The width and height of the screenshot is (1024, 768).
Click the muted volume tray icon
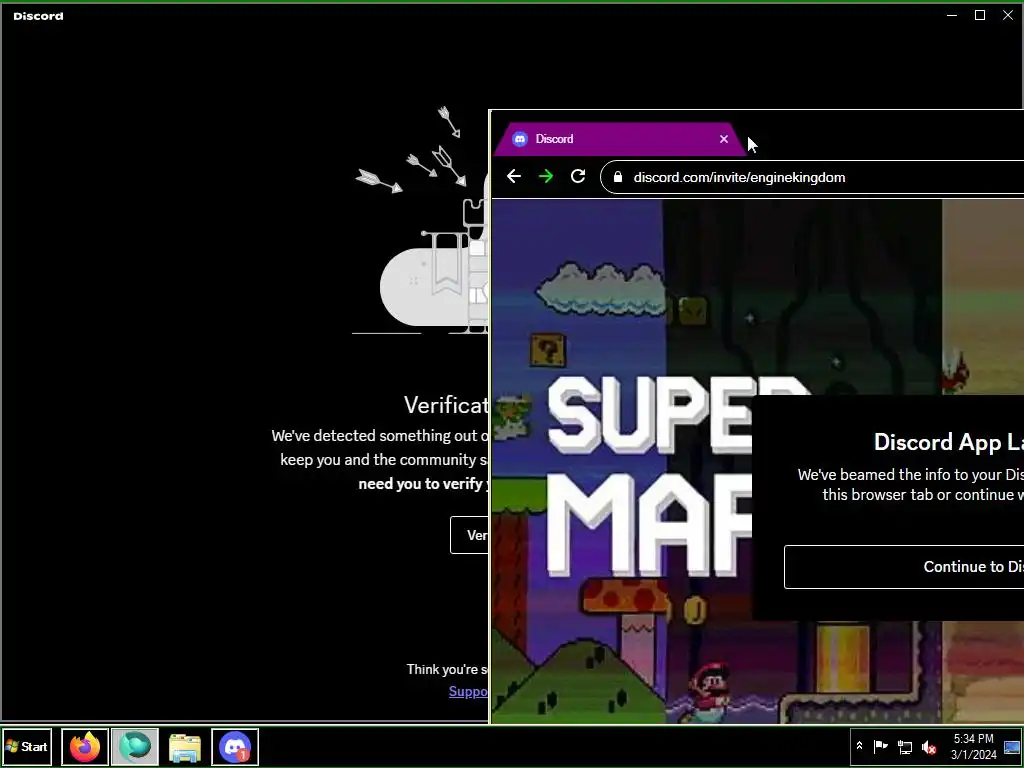click(x=929, y=746)
